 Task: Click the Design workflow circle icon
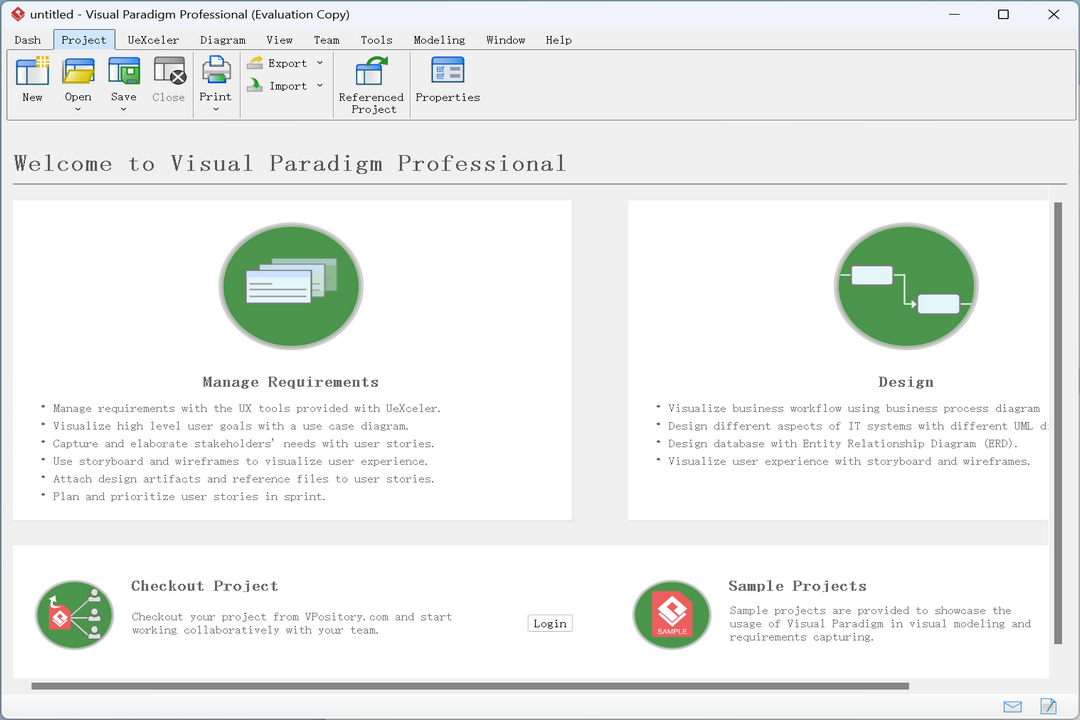point(905,286)
